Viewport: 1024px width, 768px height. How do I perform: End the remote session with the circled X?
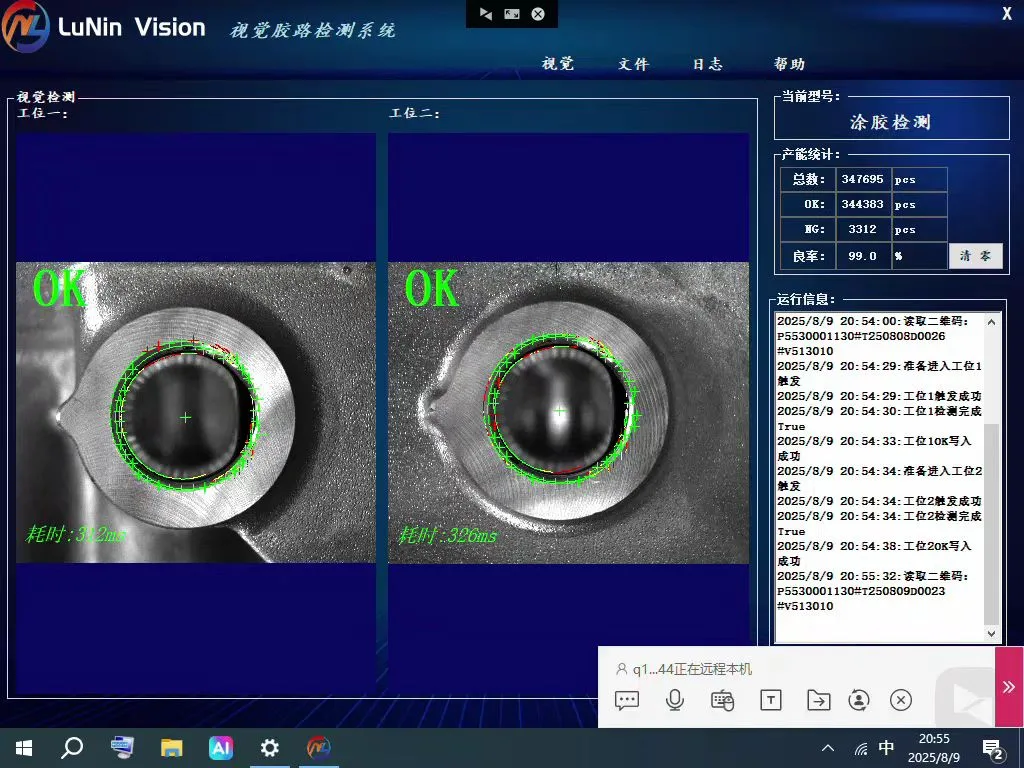[x=901, y=700]
